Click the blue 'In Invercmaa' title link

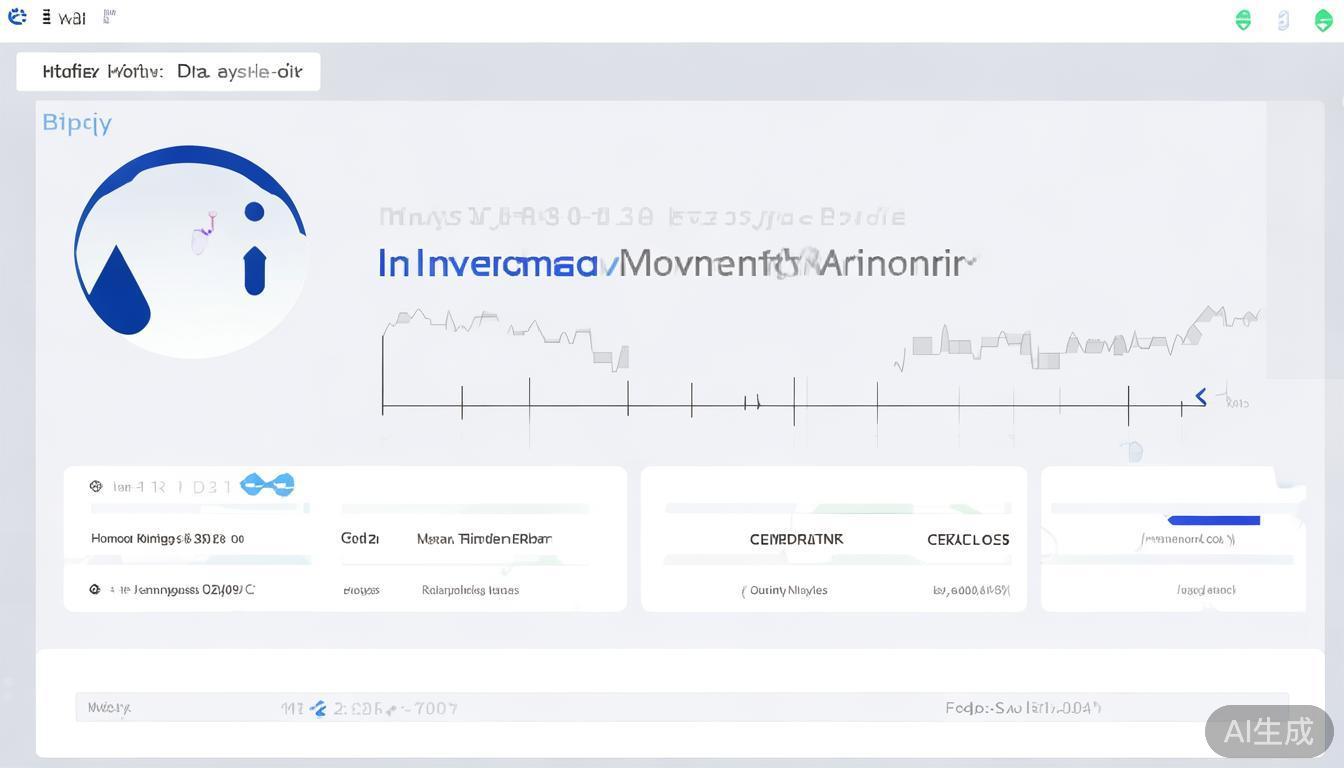pos(488,264)
